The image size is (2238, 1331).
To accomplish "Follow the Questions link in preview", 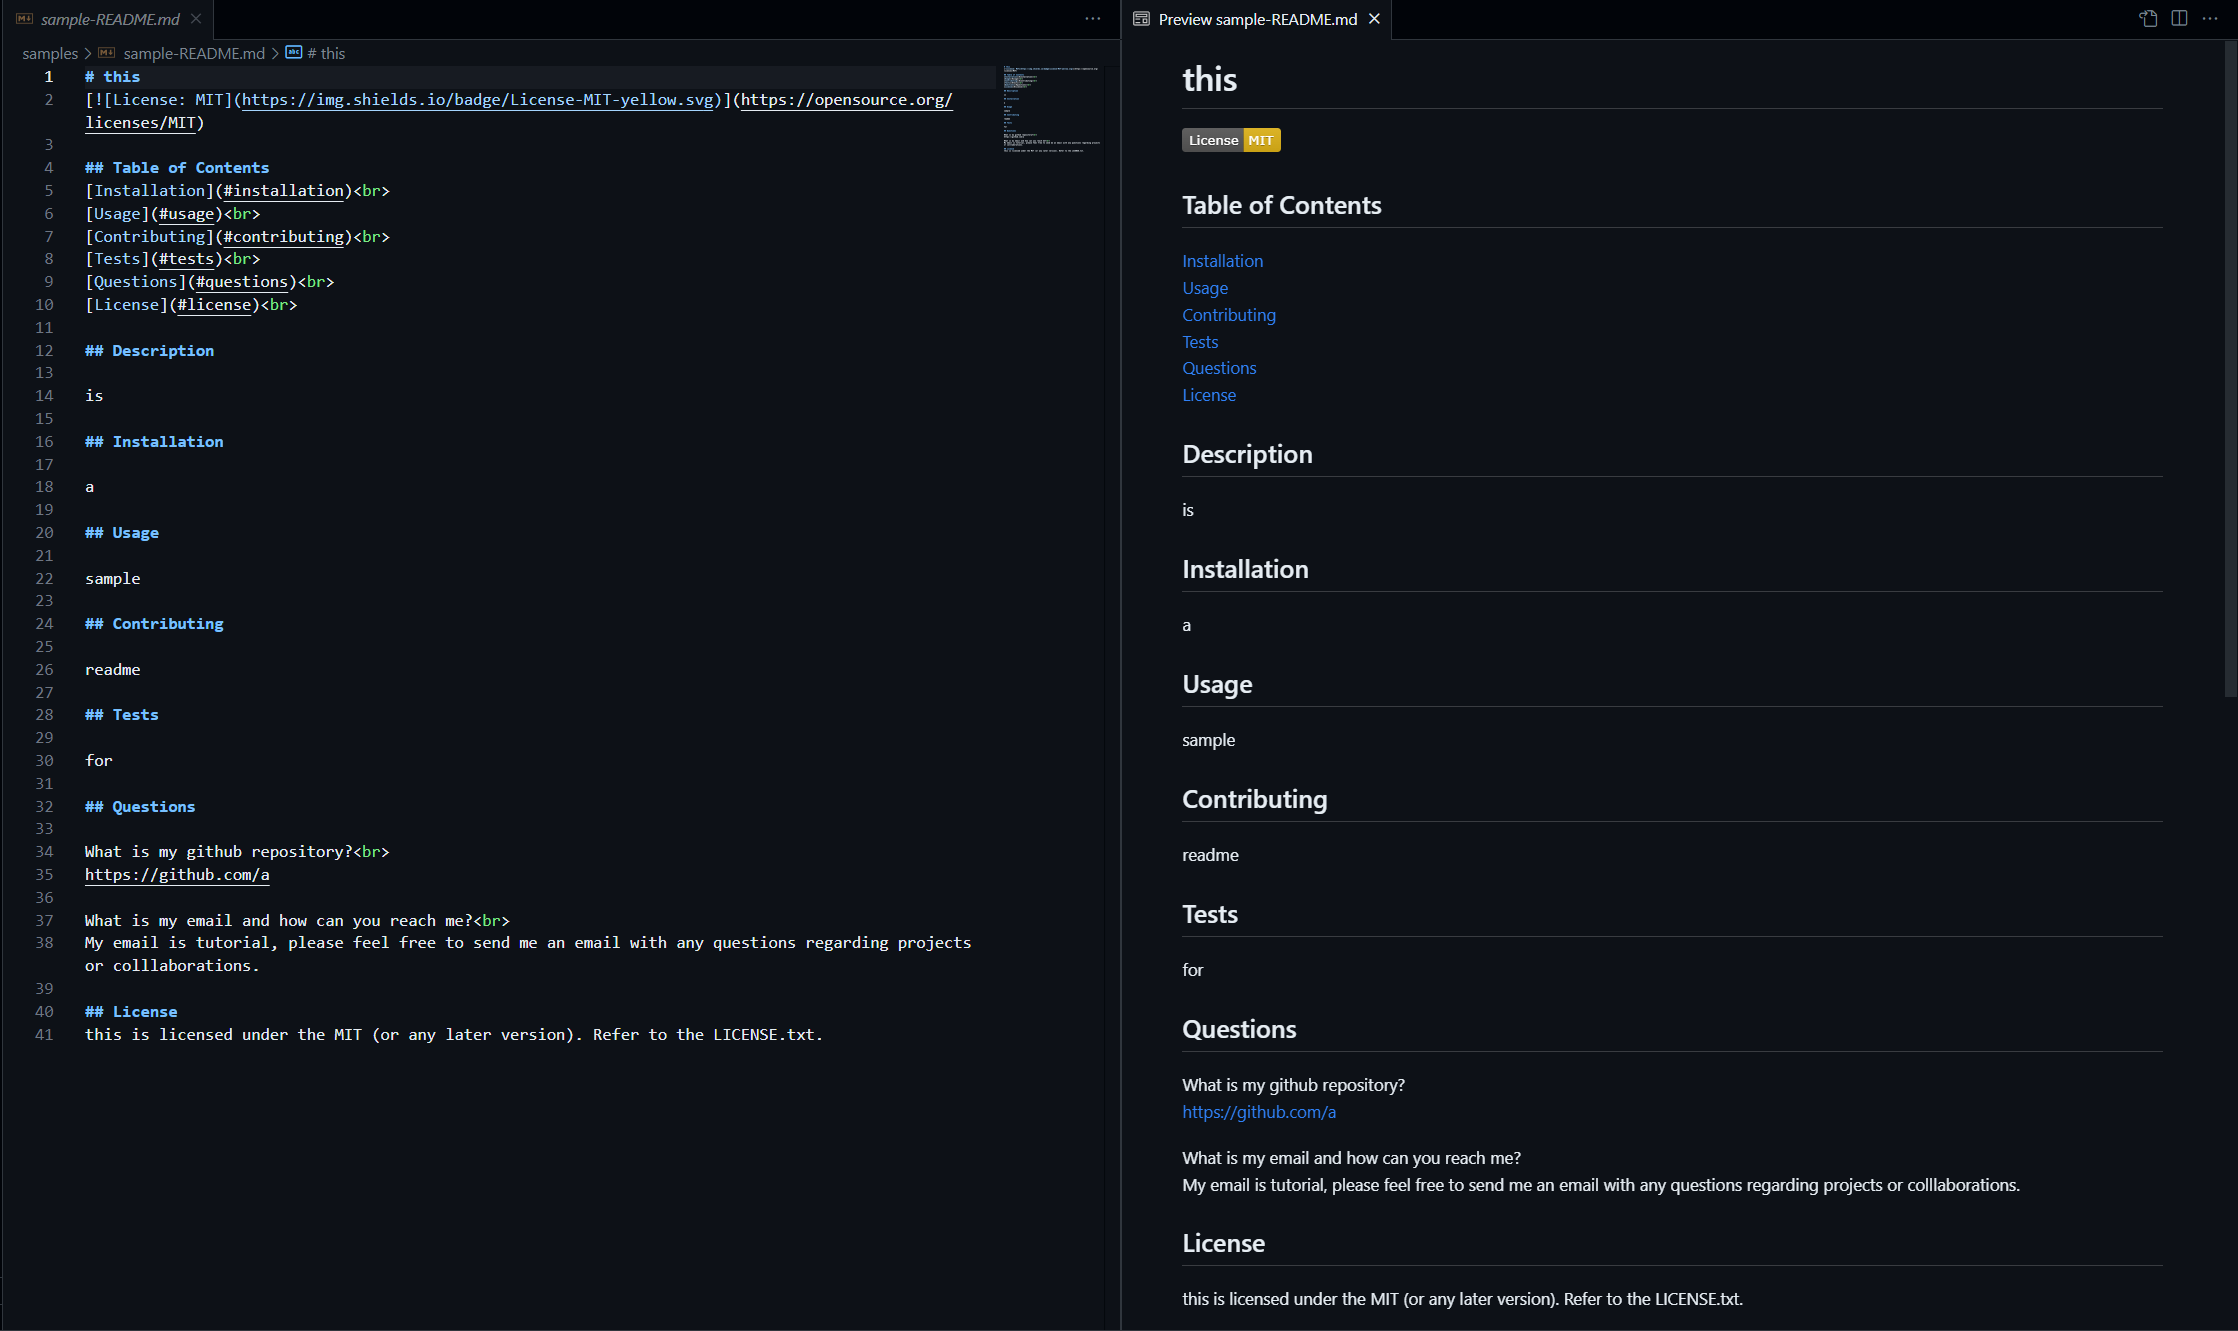I will click(x=1219, y=368).
